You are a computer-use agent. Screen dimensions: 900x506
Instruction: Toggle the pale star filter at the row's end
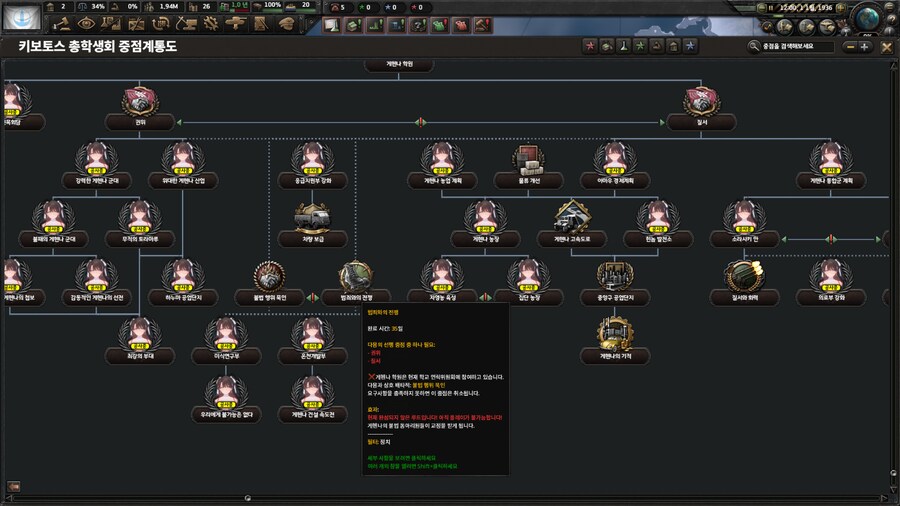click(690, 46)
